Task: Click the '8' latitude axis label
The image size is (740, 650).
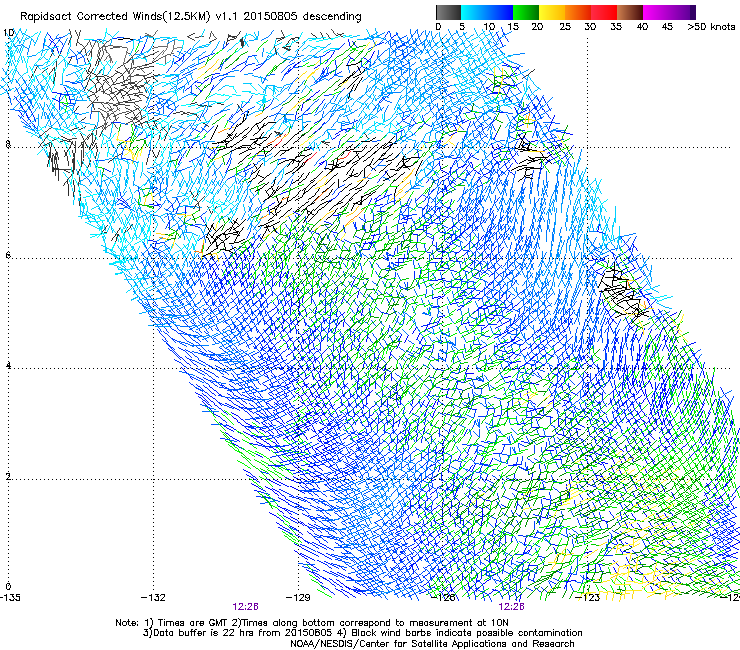Action: 8,144
